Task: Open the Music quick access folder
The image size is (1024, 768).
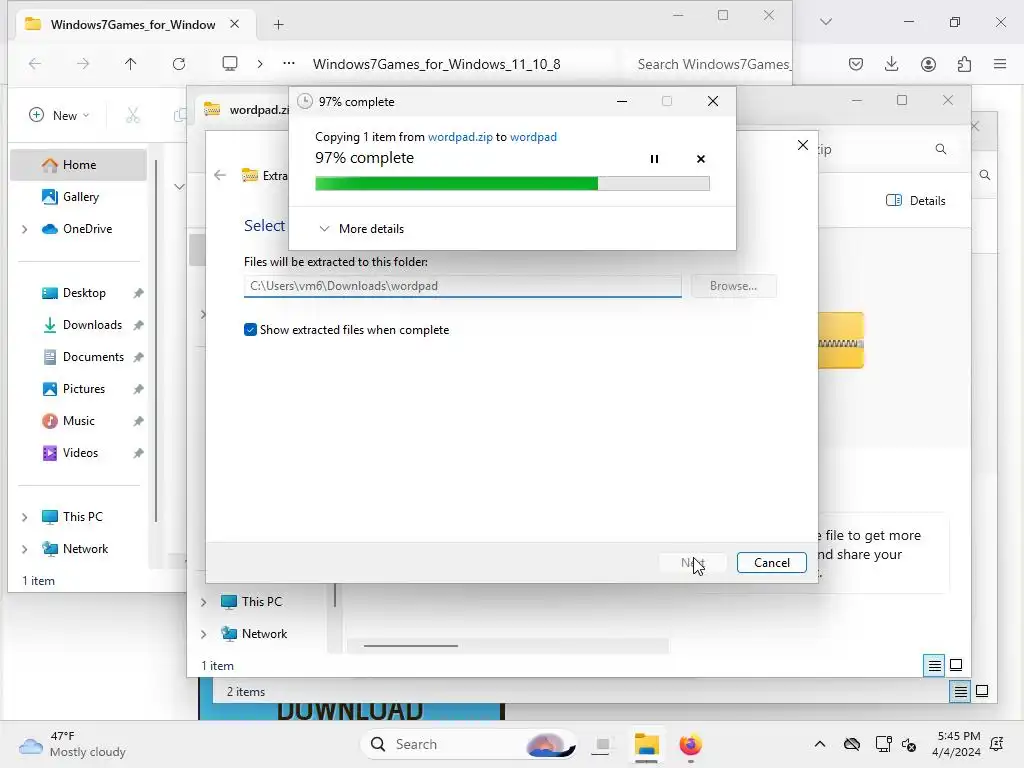Action: click(78, 421)
